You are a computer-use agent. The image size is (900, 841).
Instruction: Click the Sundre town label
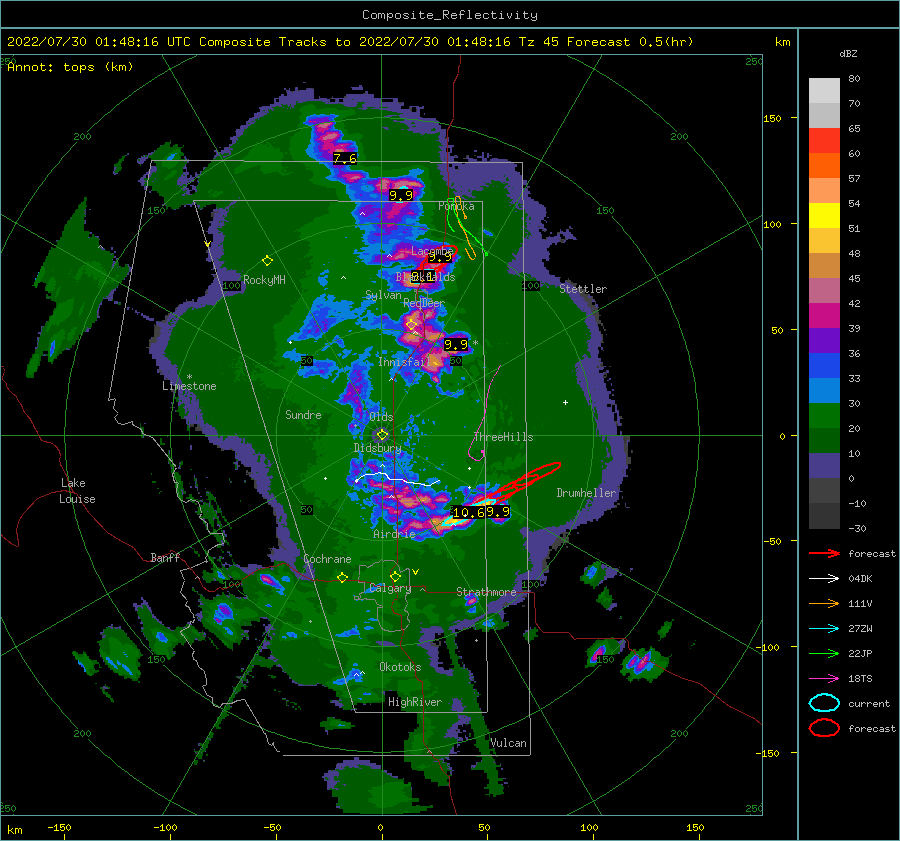coord(303,415)
